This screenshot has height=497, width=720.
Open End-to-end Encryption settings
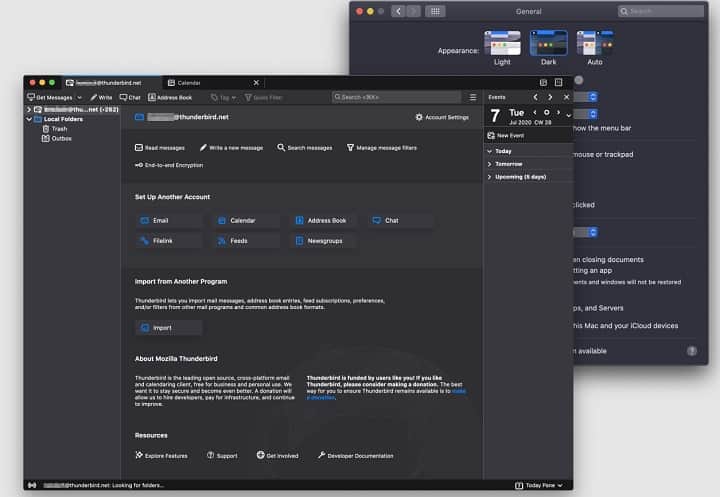click(x=169, y=165)
